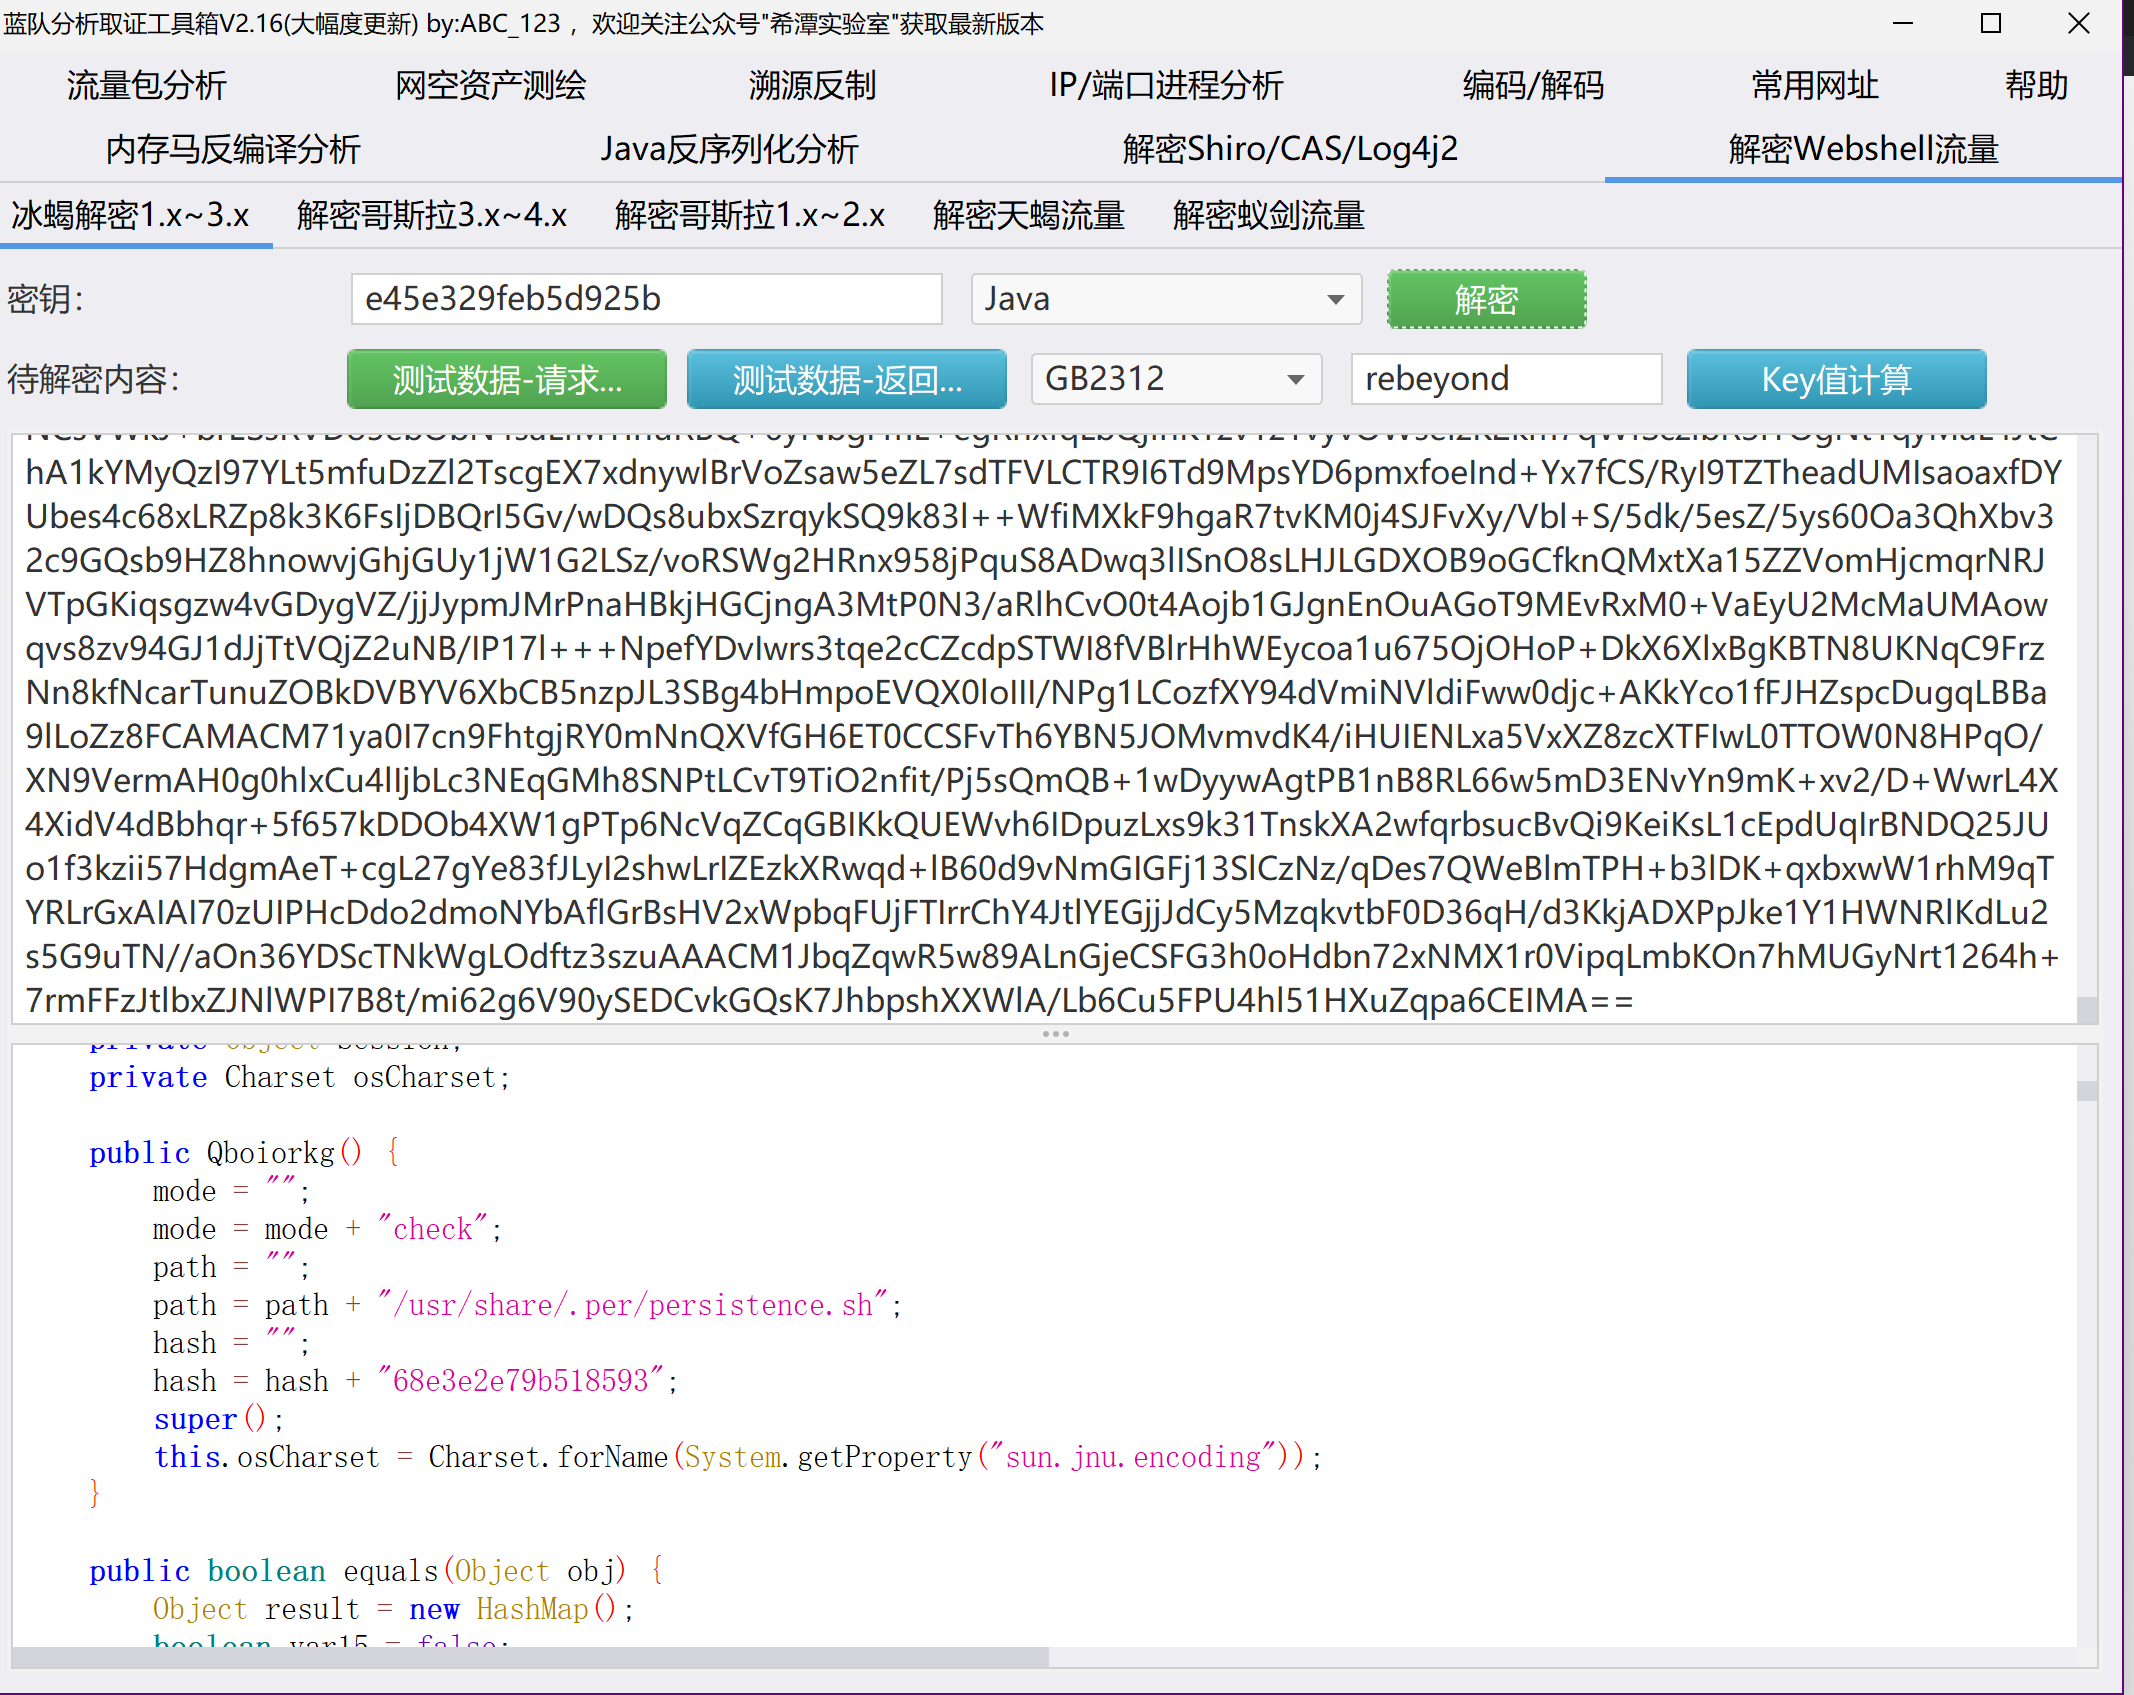2134x1695 pixels.
Task: Click the rebeyond password input field
Action: (x=1505, y=379)
